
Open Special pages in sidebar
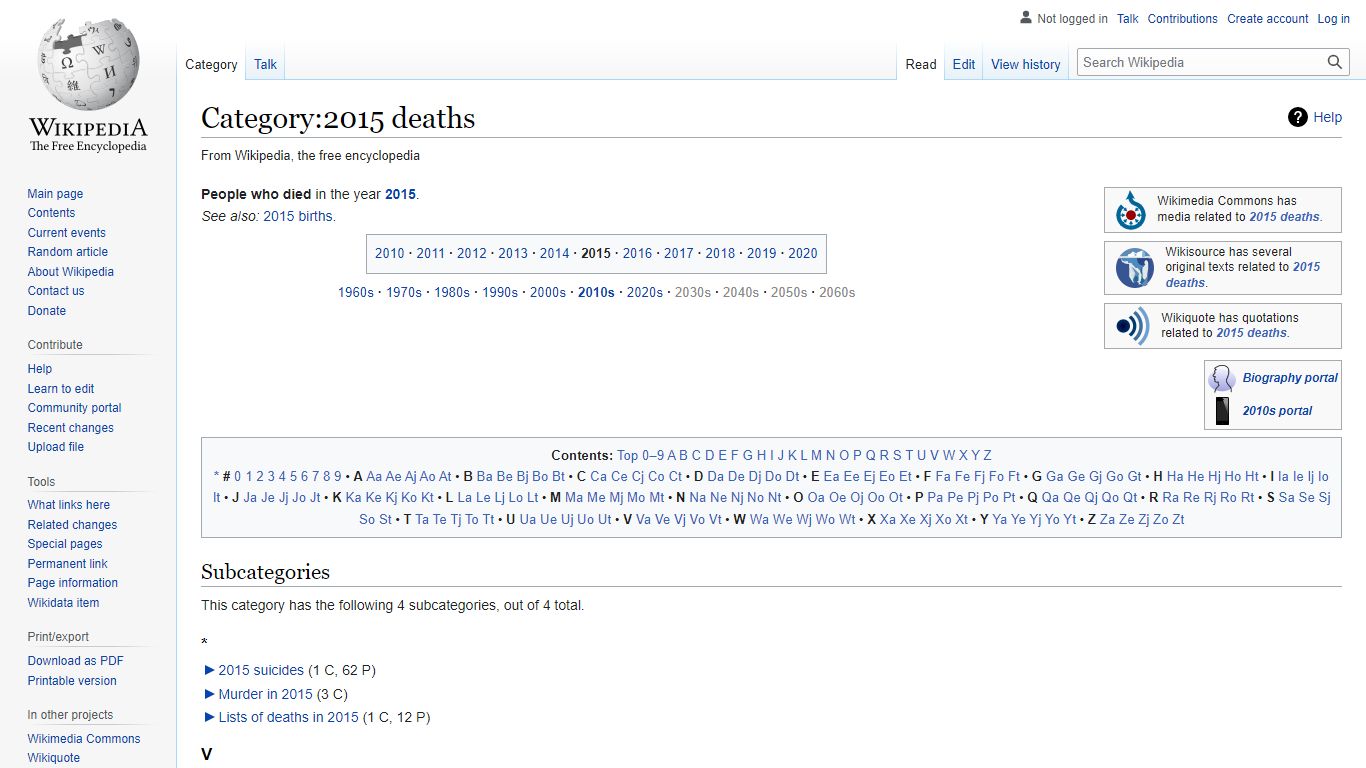point(65,544)
